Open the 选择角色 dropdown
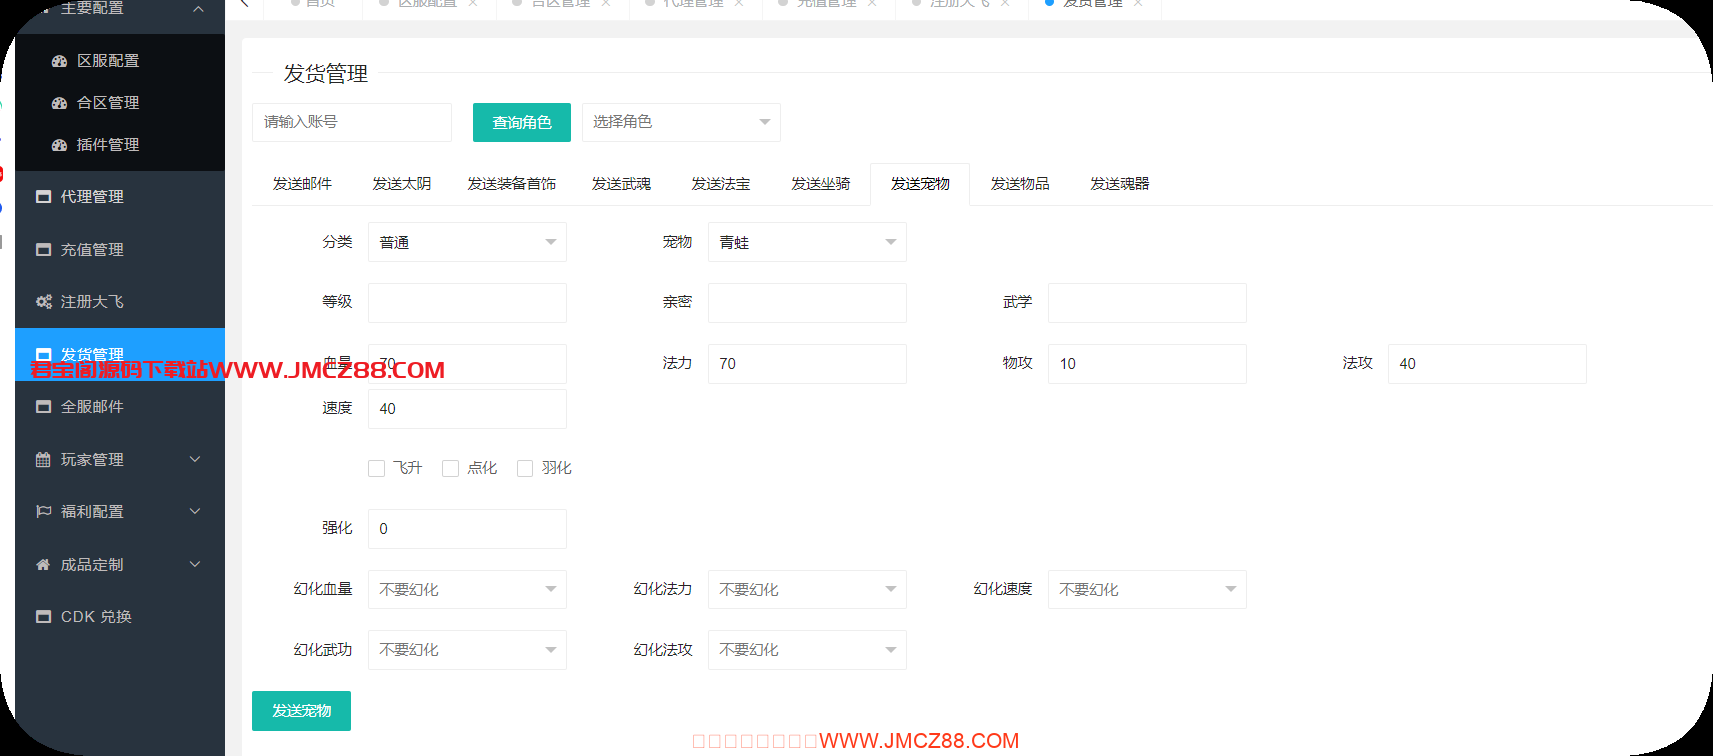 681,122
